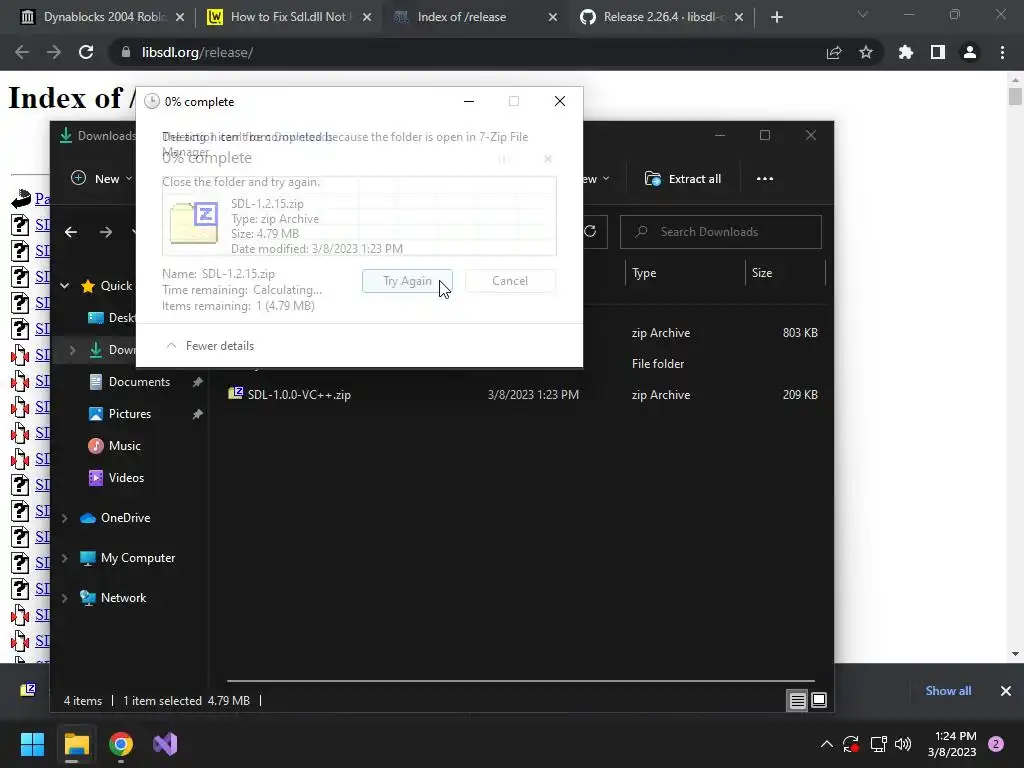Open the New item dropdown in Explorer
The height and width of the screenshot is (768, 1024).
pos(101,179)
